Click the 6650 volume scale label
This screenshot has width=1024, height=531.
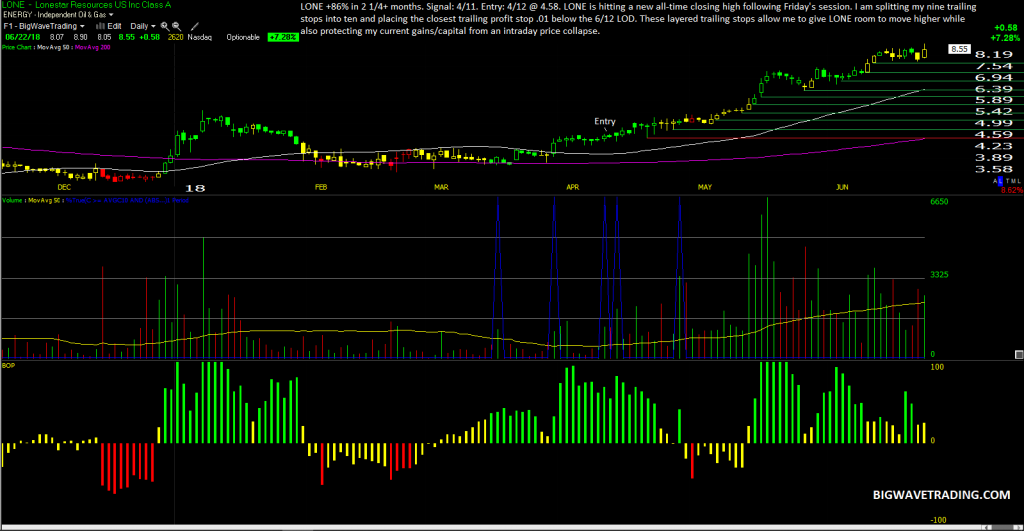click(x=939, y=201)
